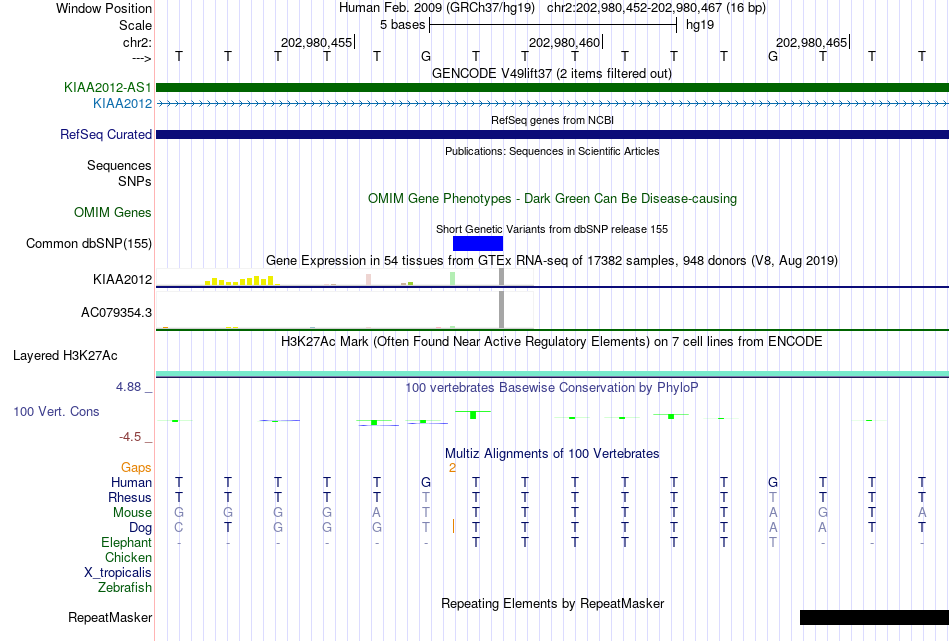Click the Zebrafish alignment row label
The height and width of the screenshot is (641, 950).
tap(125, 588)
